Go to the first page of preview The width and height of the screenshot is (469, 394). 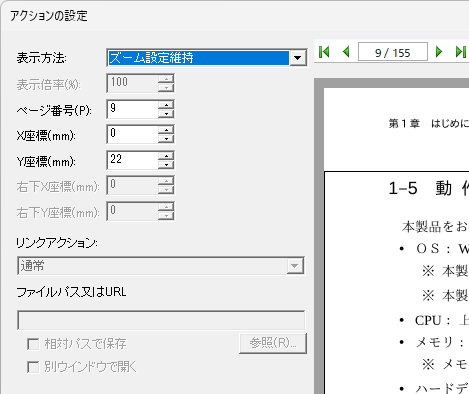tap(324, 52)
